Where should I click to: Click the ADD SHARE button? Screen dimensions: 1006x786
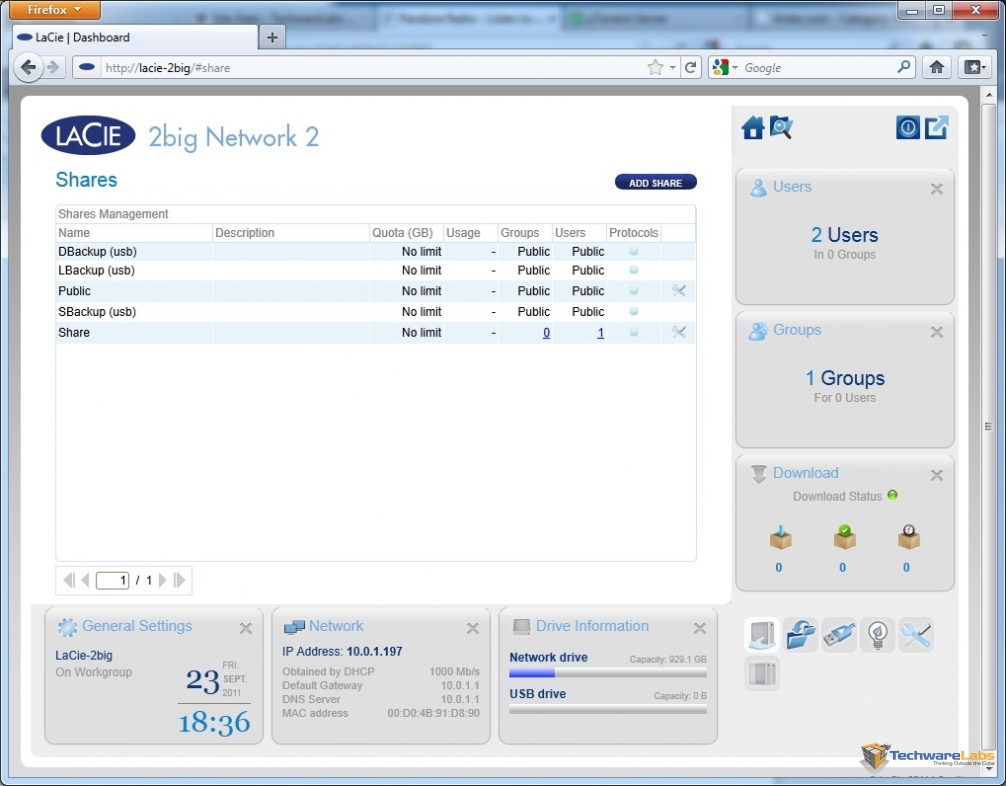tap(656, 183)
